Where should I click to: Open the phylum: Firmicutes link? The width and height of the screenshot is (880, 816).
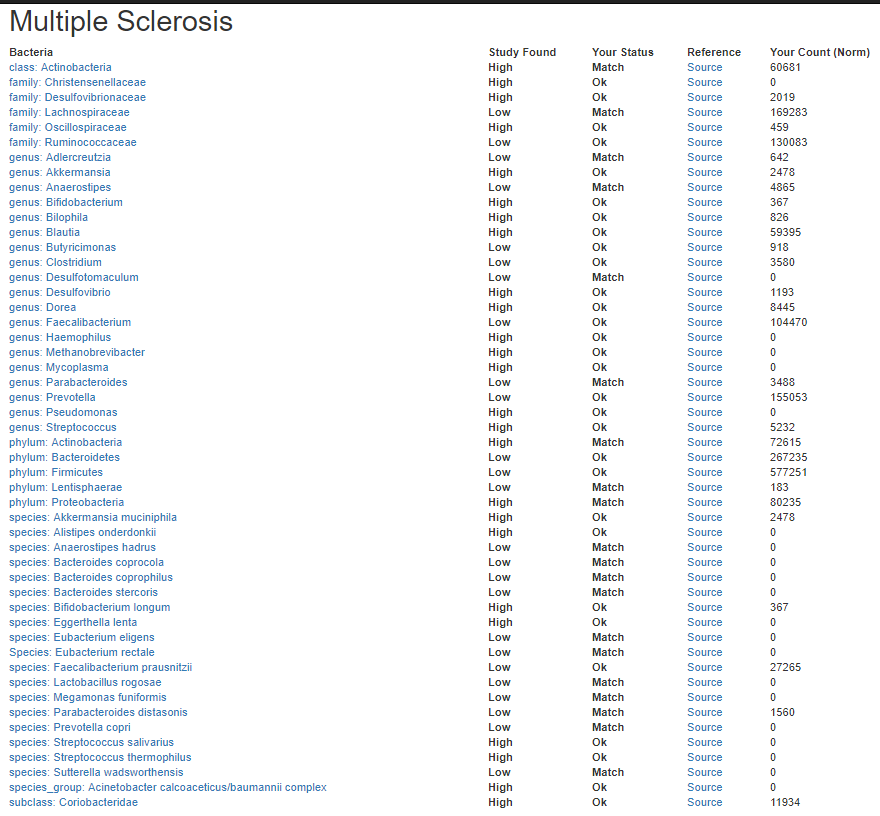56,472
